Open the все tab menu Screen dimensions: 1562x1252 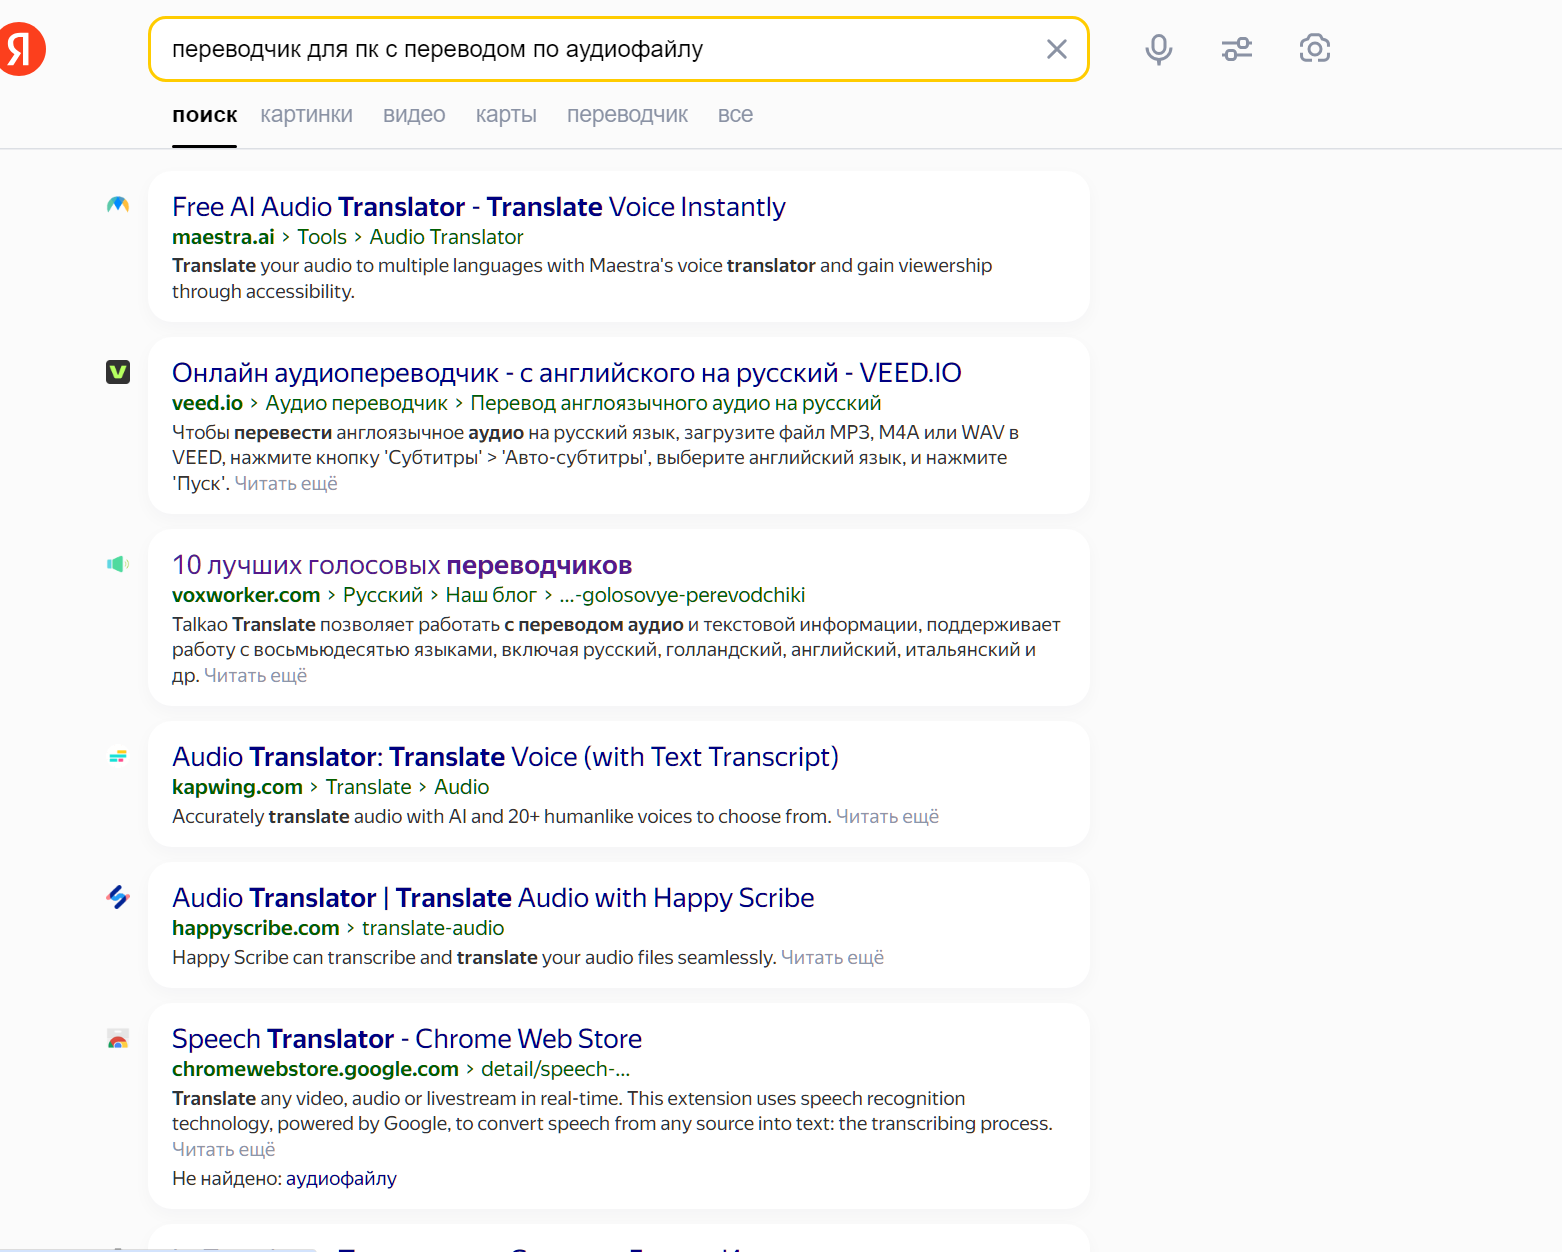pos(735,115)
